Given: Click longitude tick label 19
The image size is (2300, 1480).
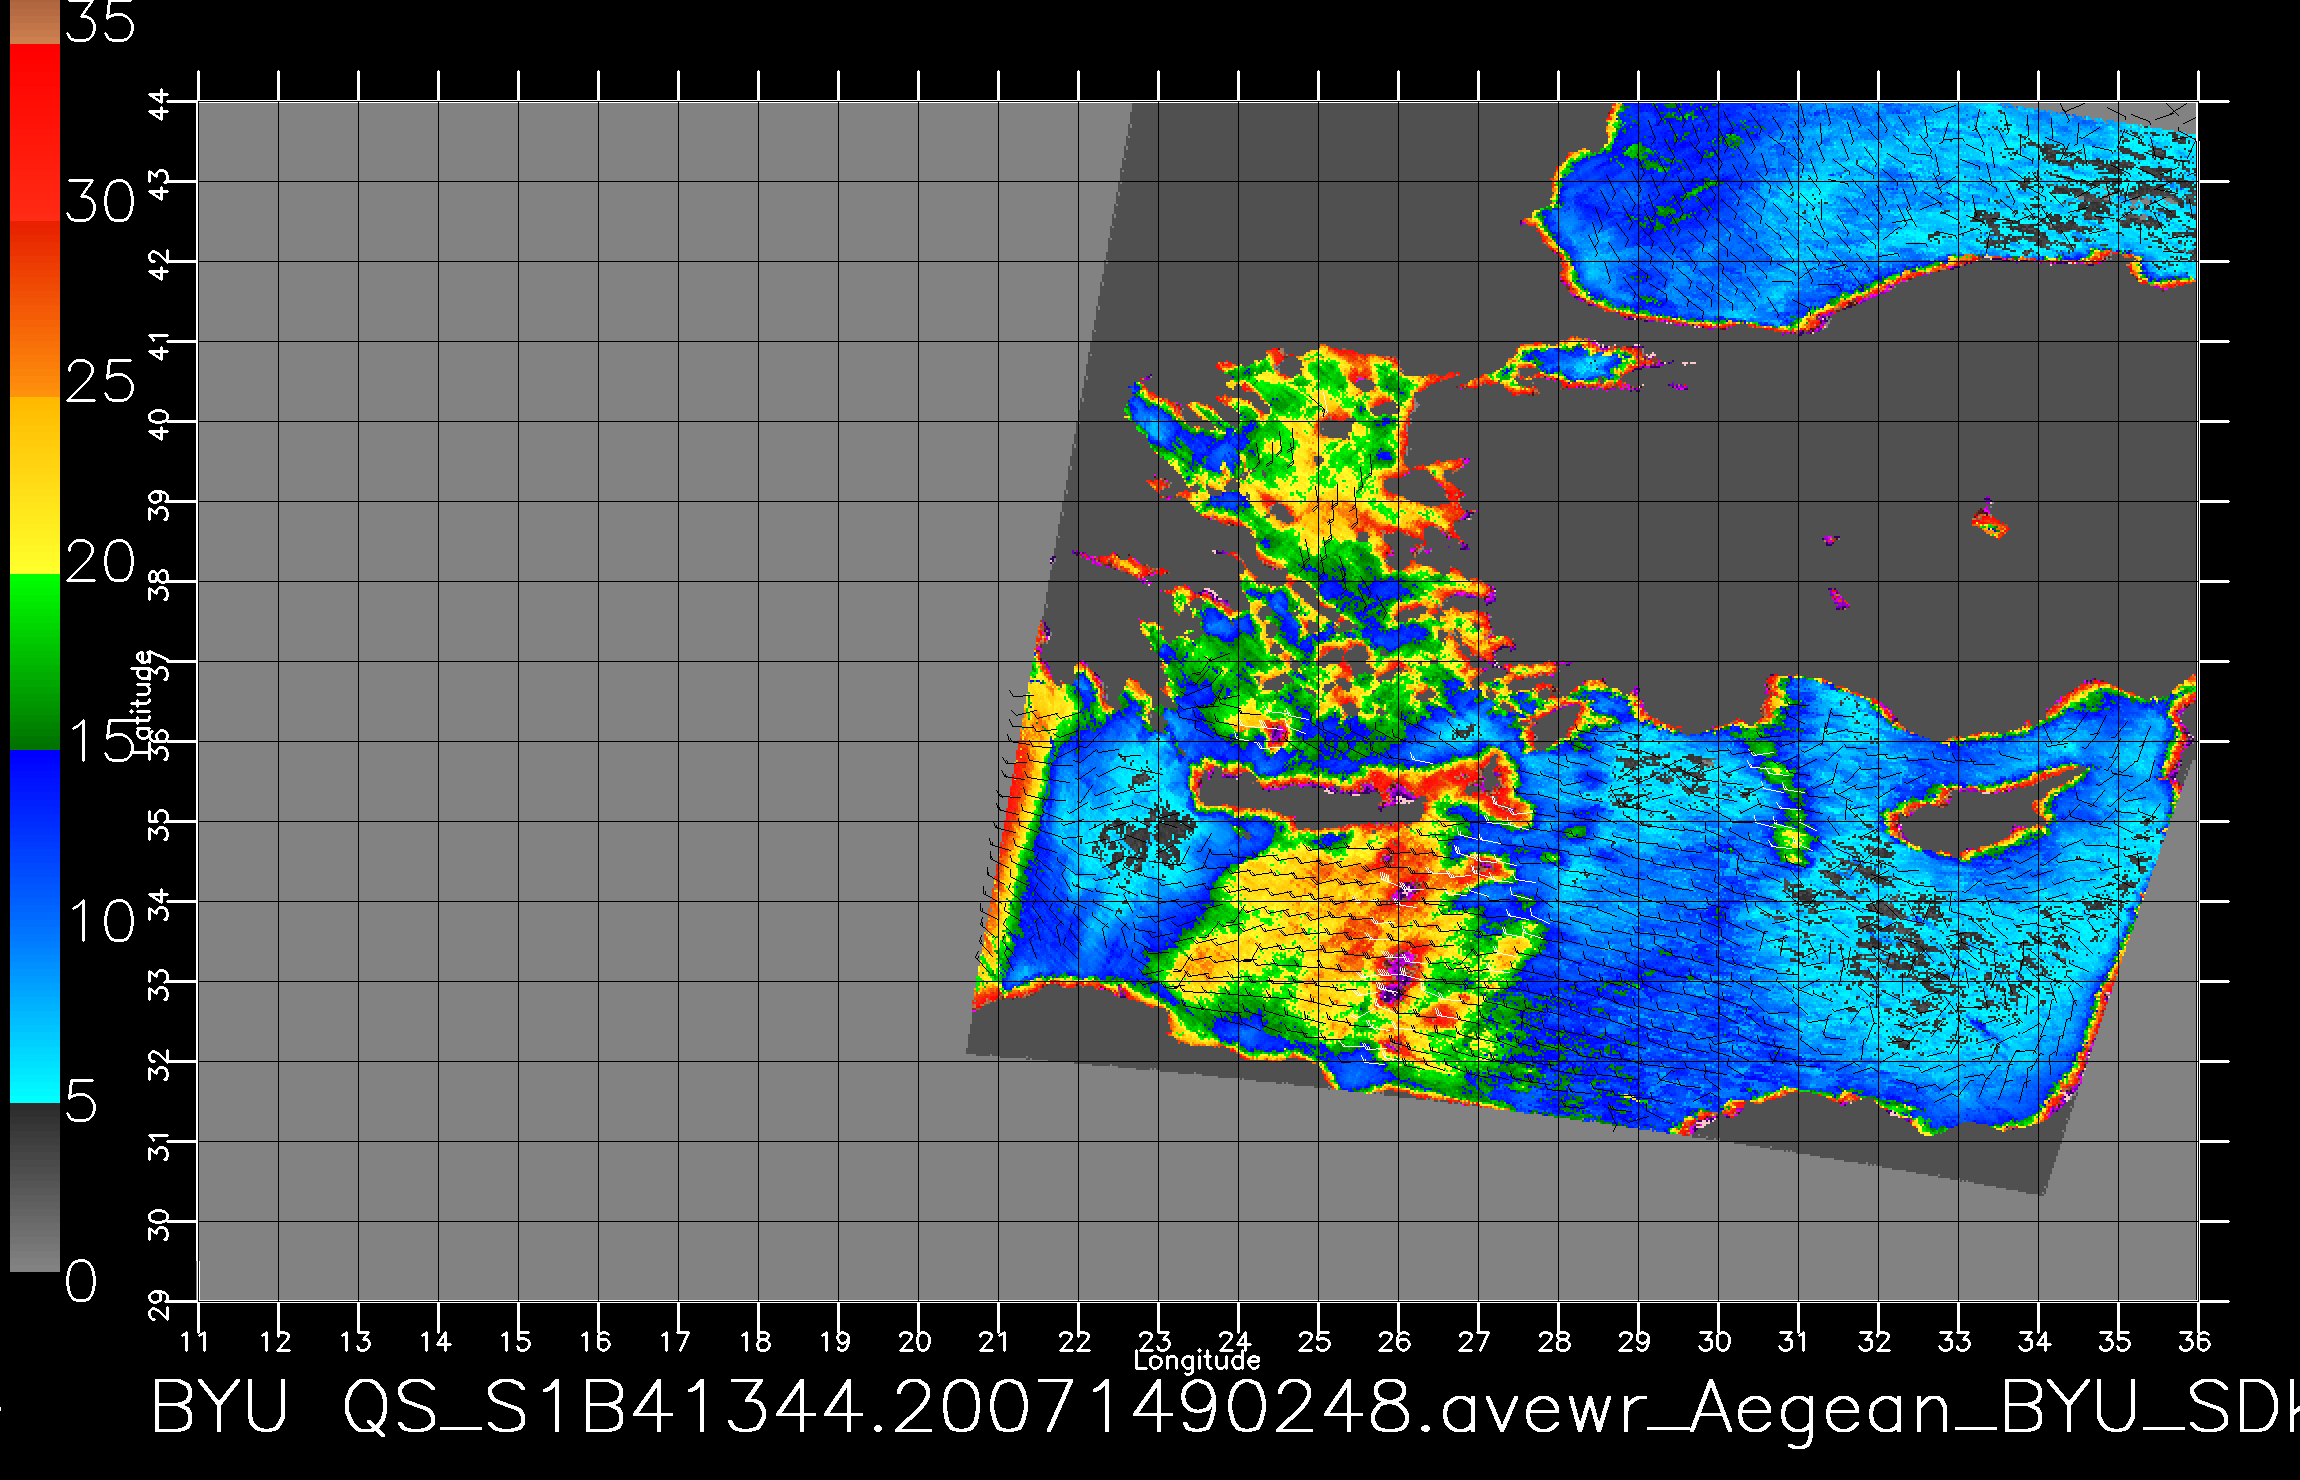Looking at the screenshot, I should [x=836, y=1341].
